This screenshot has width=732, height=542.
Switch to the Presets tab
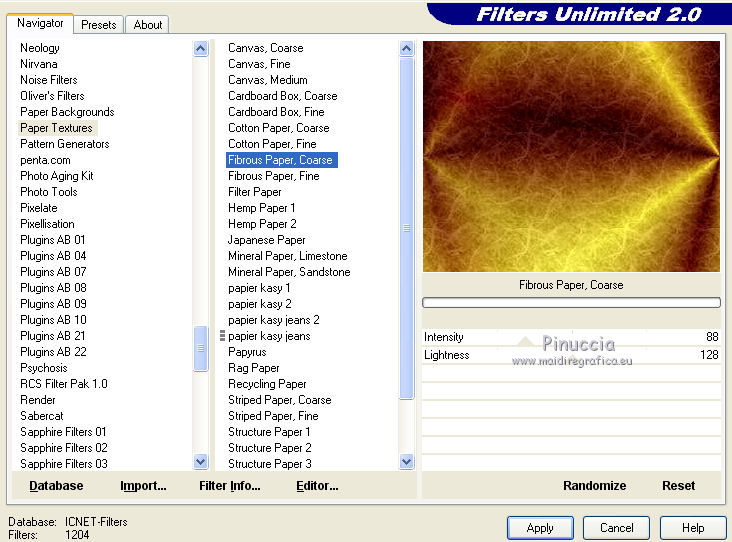click(99, 24)
